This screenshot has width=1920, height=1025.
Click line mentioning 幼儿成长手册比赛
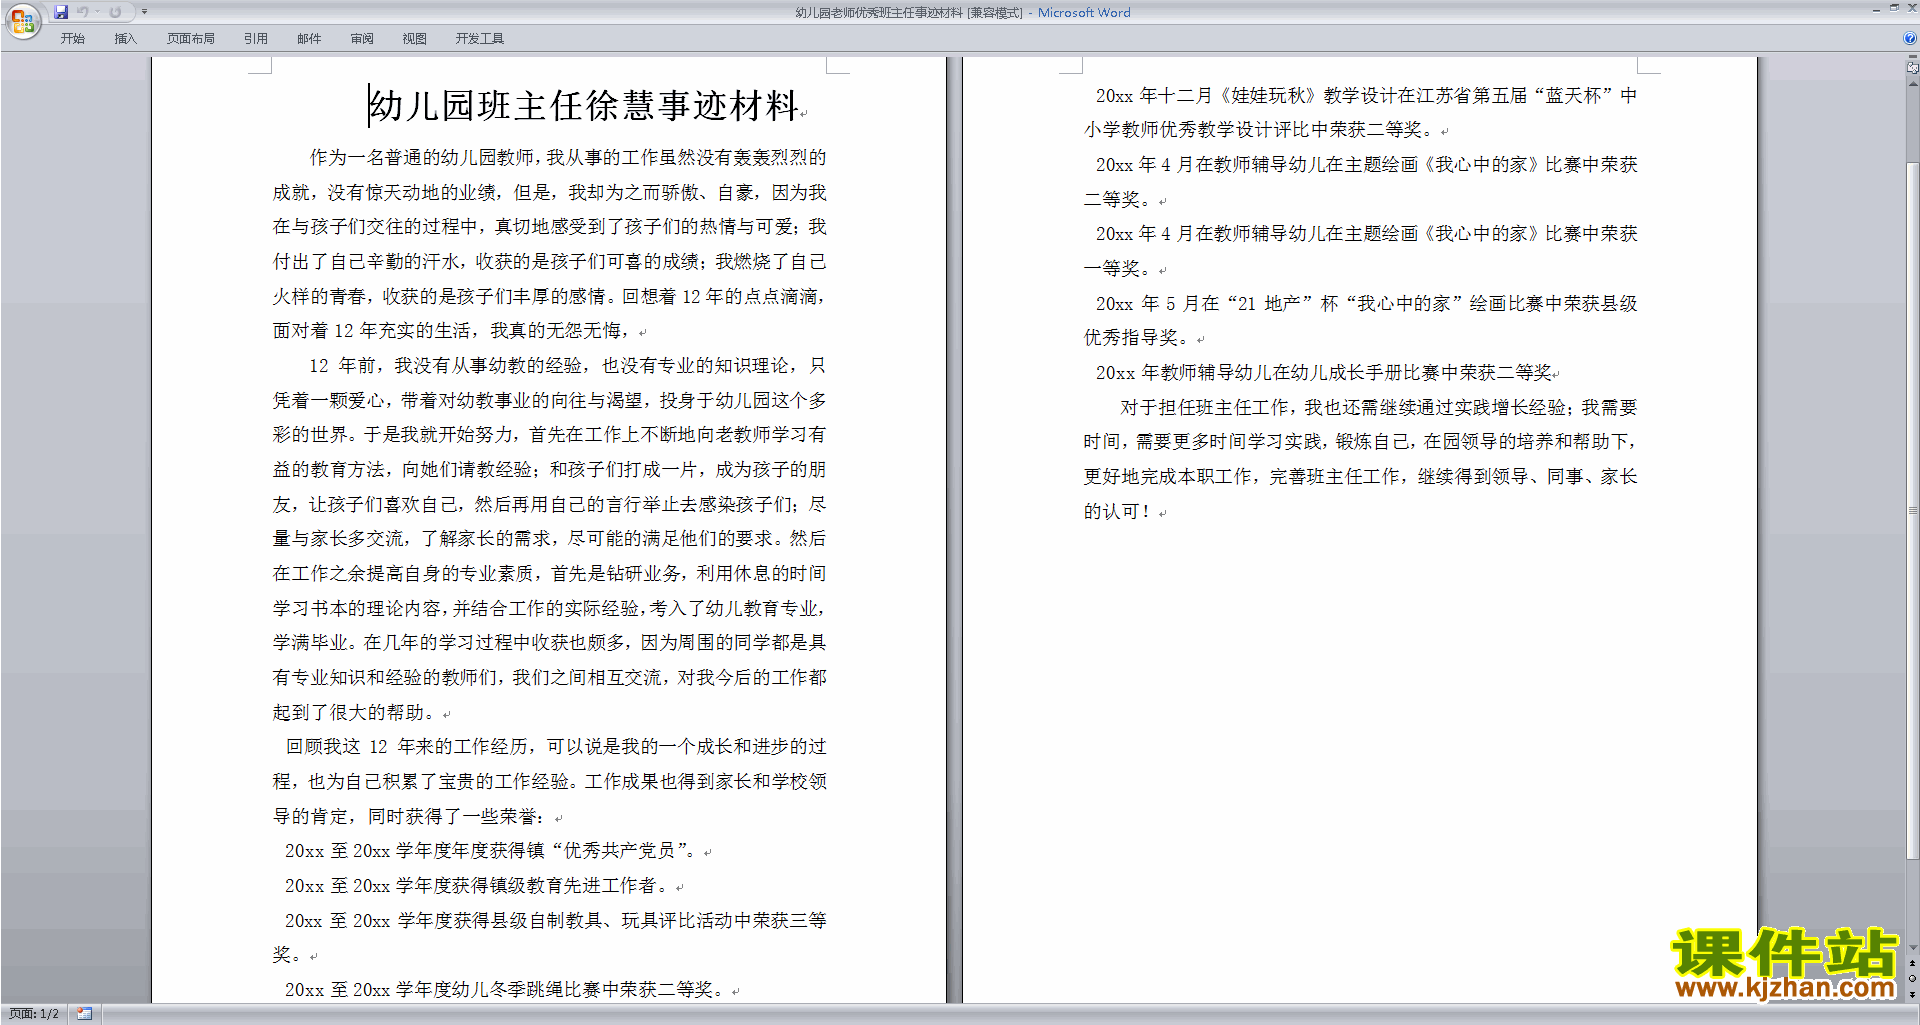[1324, 373]
